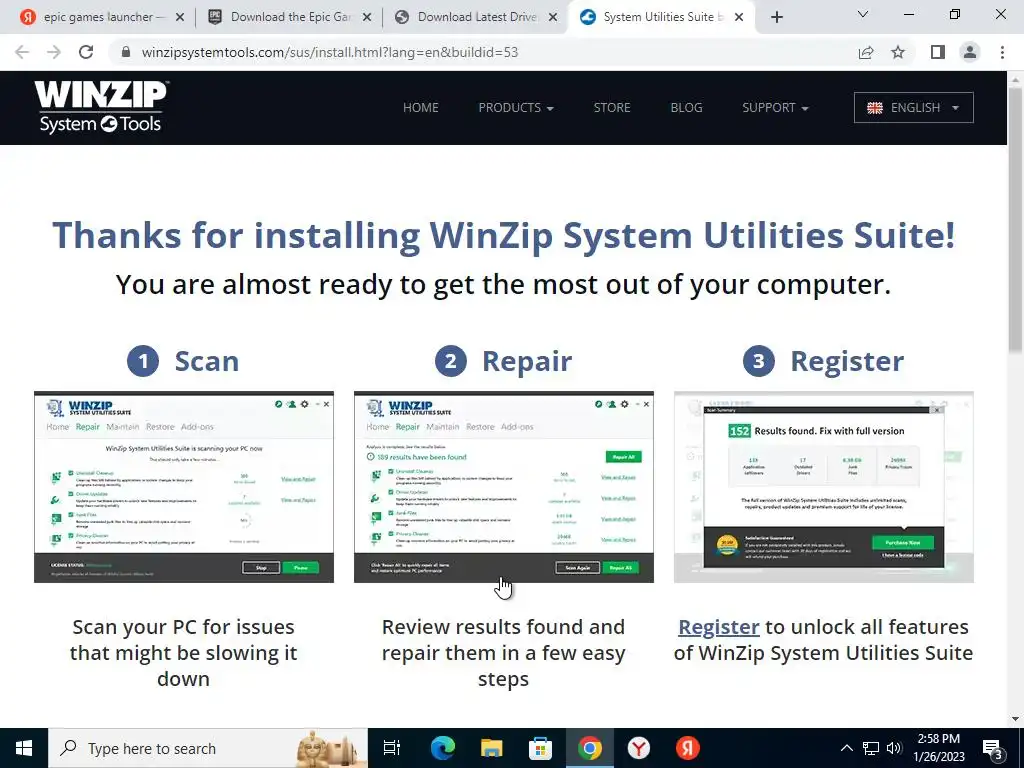Expand the SUPPORT dropdown menu

[775, 108]
